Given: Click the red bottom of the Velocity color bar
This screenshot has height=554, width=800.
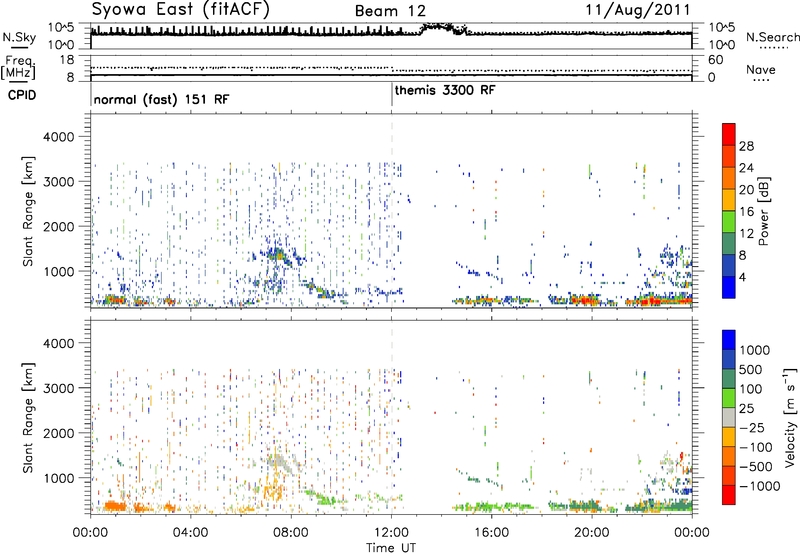Looking at the screenshot, I should (729, 495).
